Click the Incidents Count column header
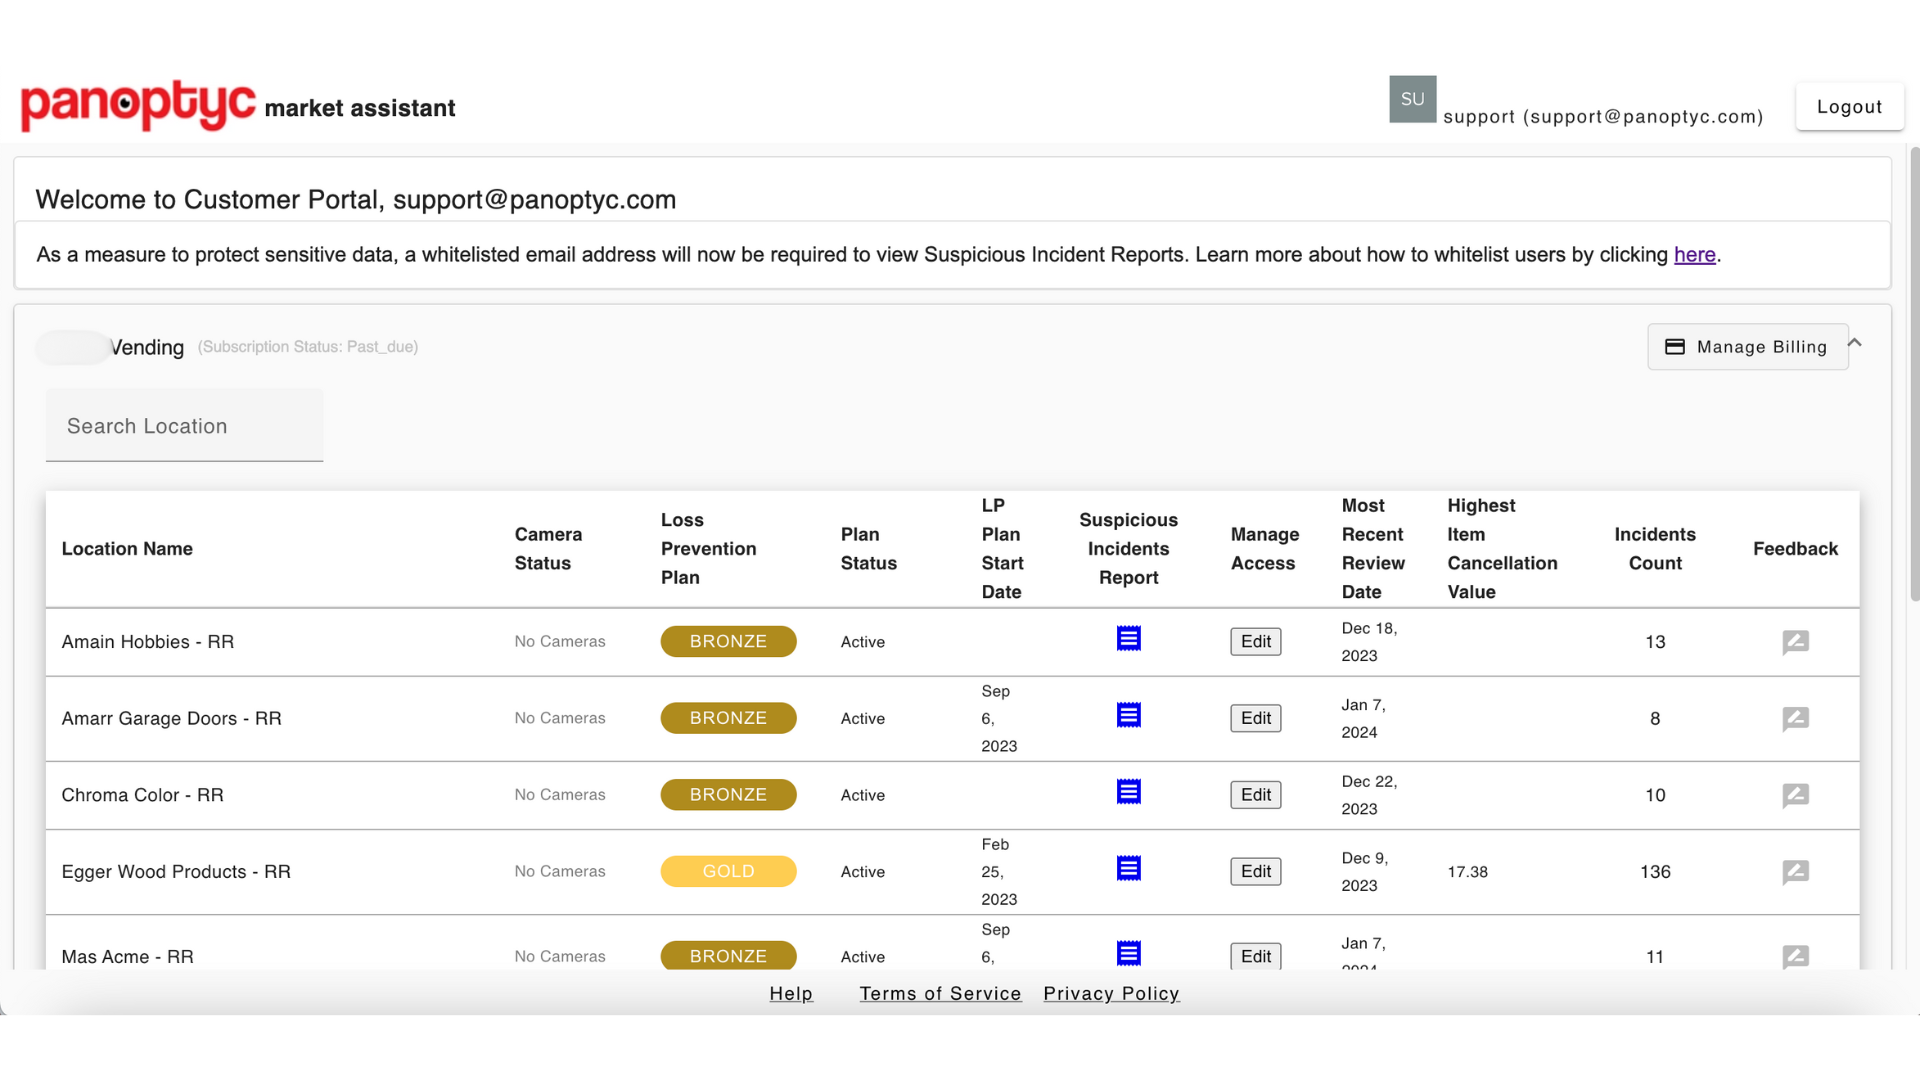The height and width of the screenshot is (1080, 1920). point(1655,549)
